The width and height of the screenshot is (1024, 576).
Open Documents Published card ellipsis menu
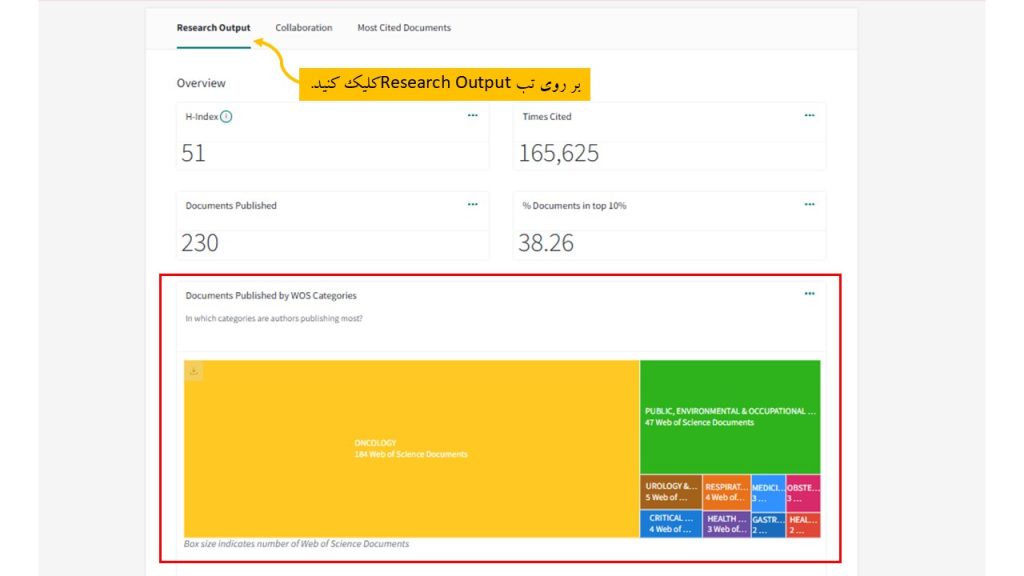[x=472, y=205]
